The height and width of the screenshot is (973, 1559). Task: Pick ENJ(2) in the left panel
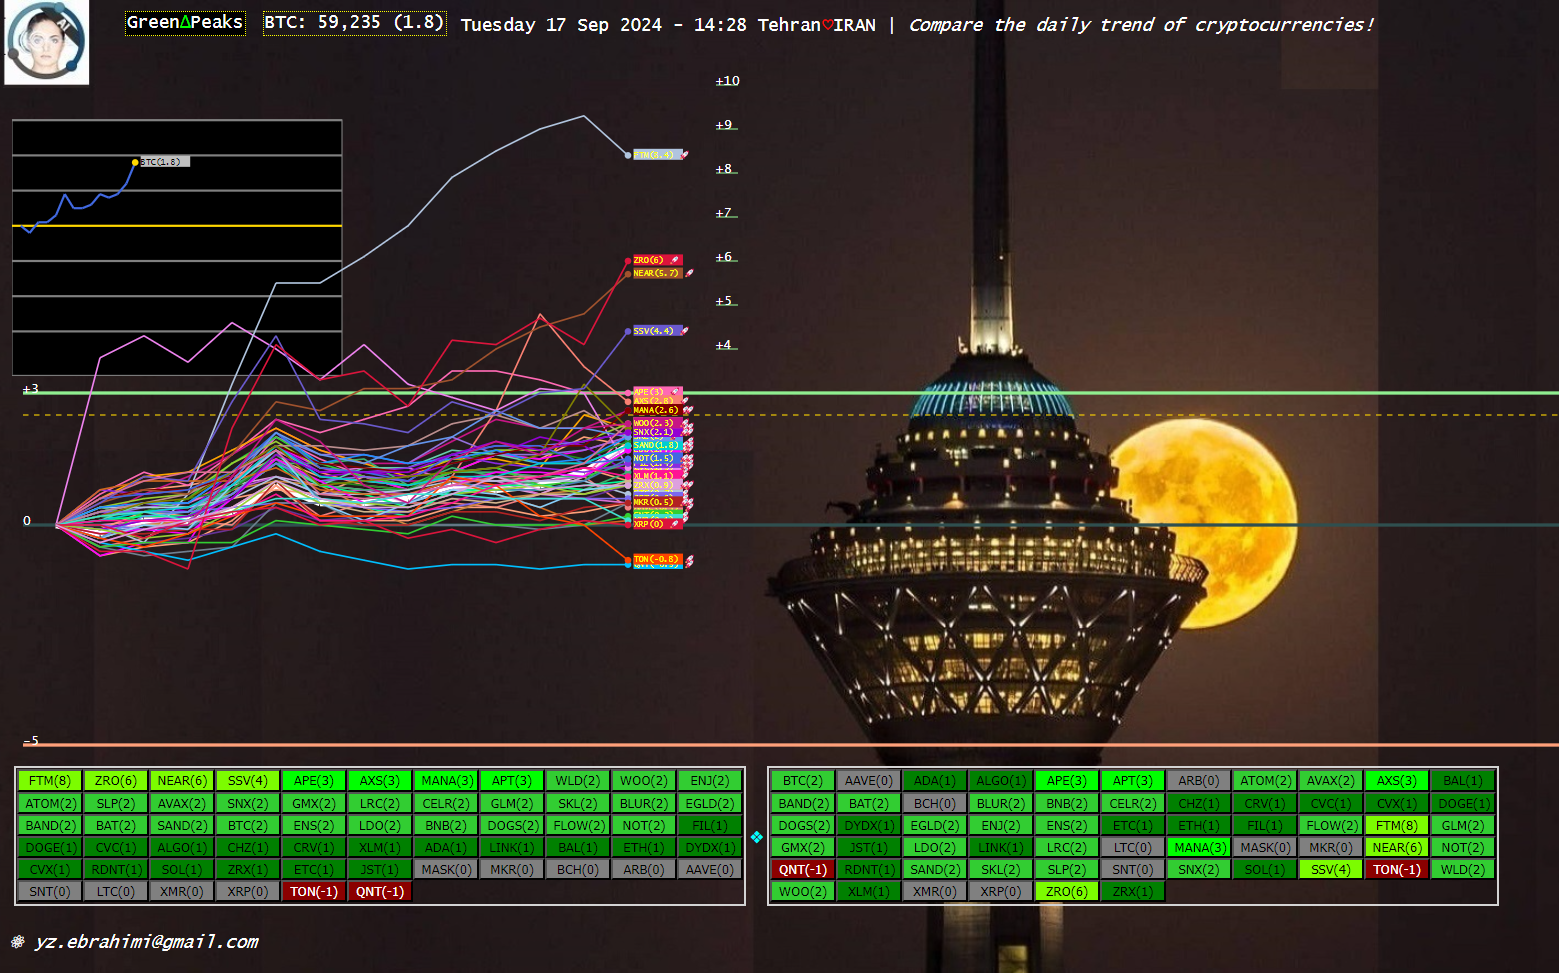[710, 781]
